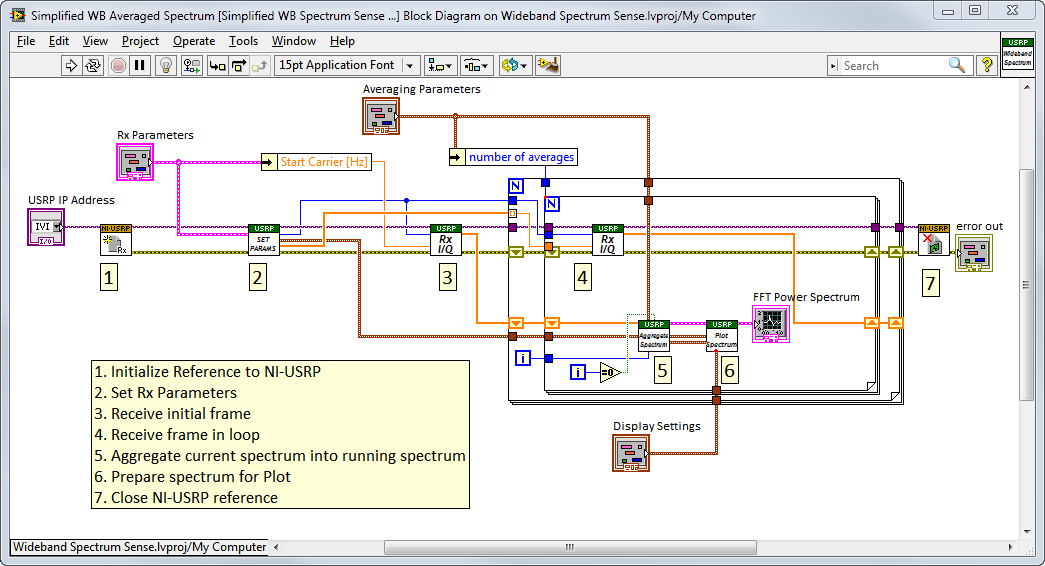Click the Pause button

coord(140,66)
